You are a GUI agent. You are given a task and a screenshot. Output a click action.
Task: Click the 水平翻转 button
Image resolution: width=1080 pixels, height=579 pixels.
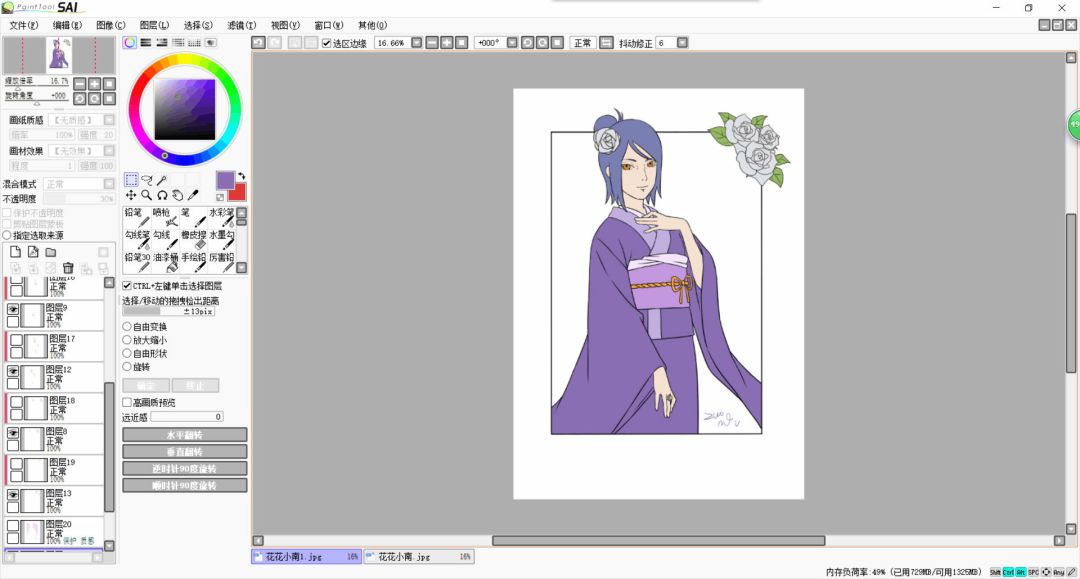click(184, 435)
